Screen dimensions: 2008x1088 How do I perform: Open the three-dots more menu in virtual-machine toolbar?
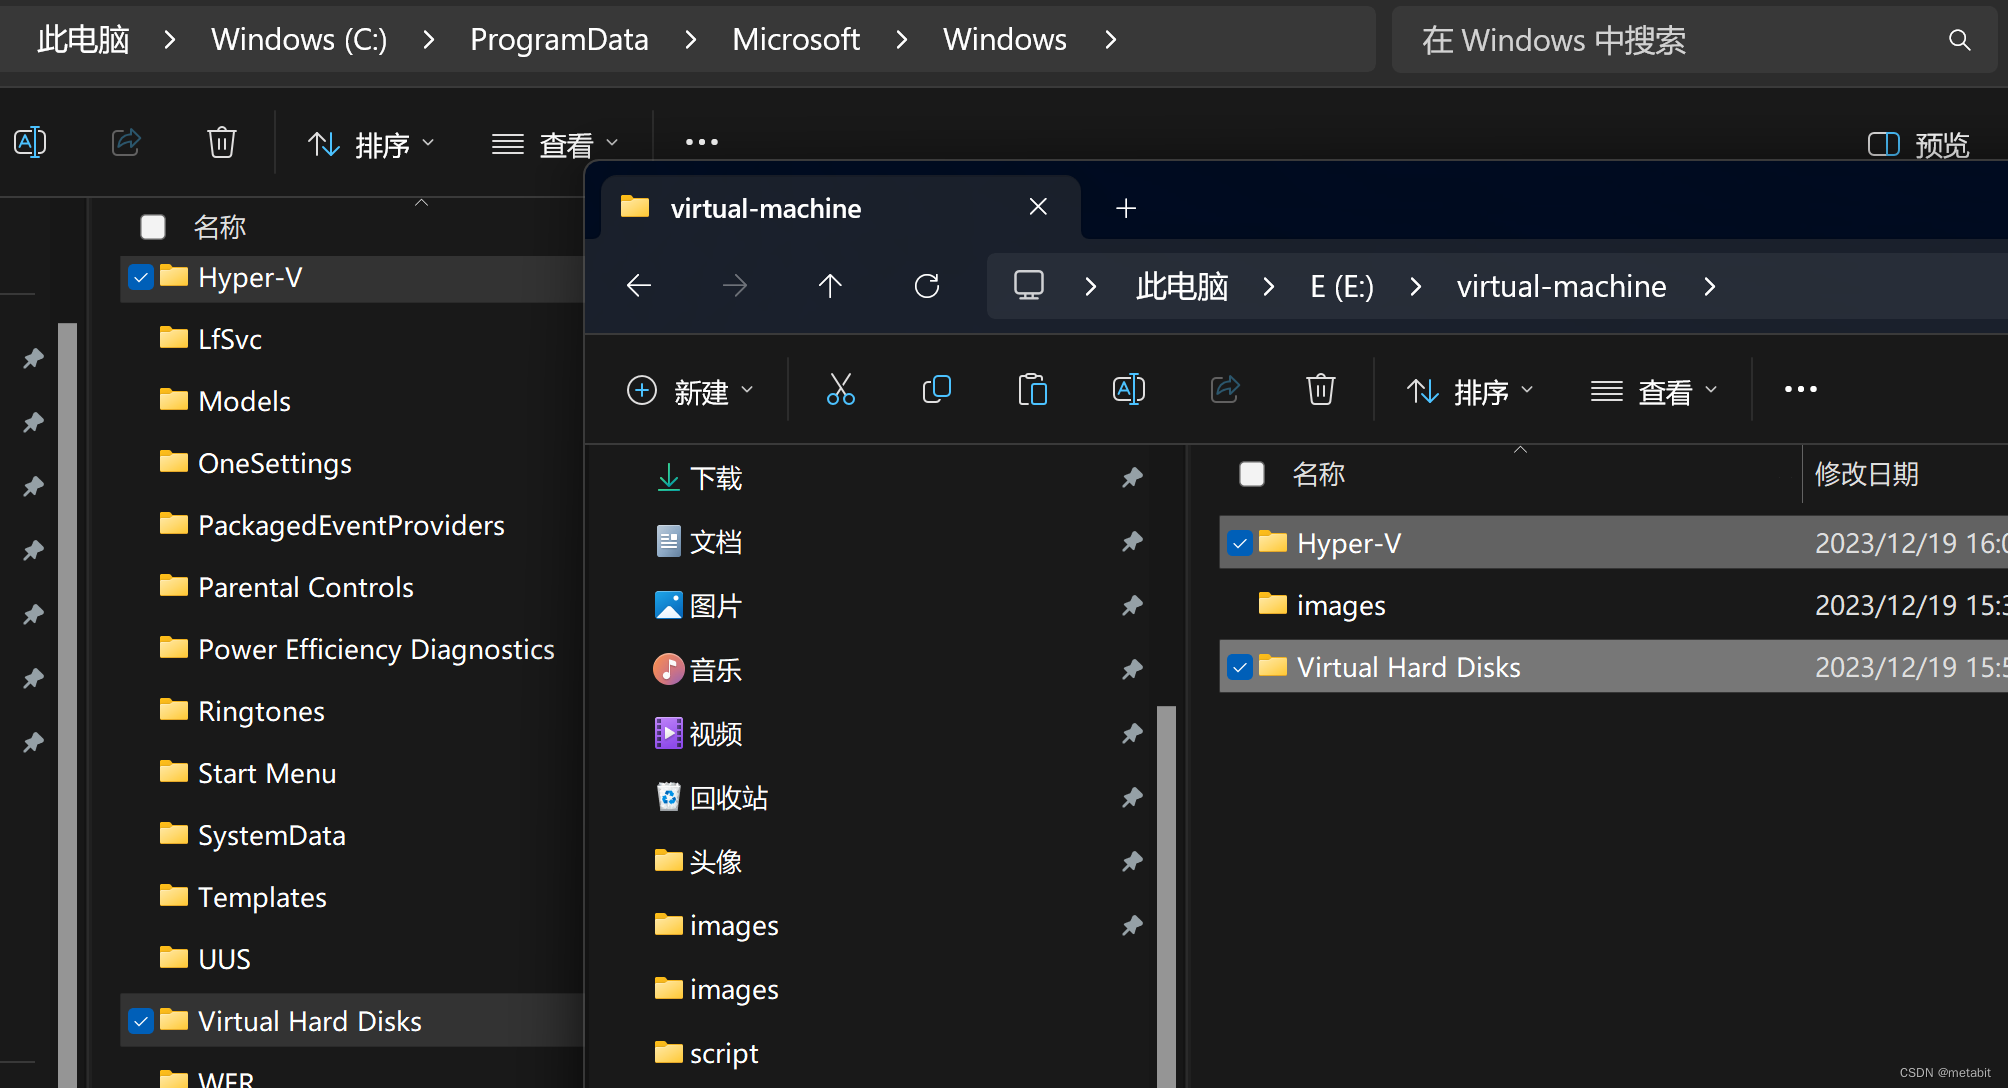(x=1801, y=390)
